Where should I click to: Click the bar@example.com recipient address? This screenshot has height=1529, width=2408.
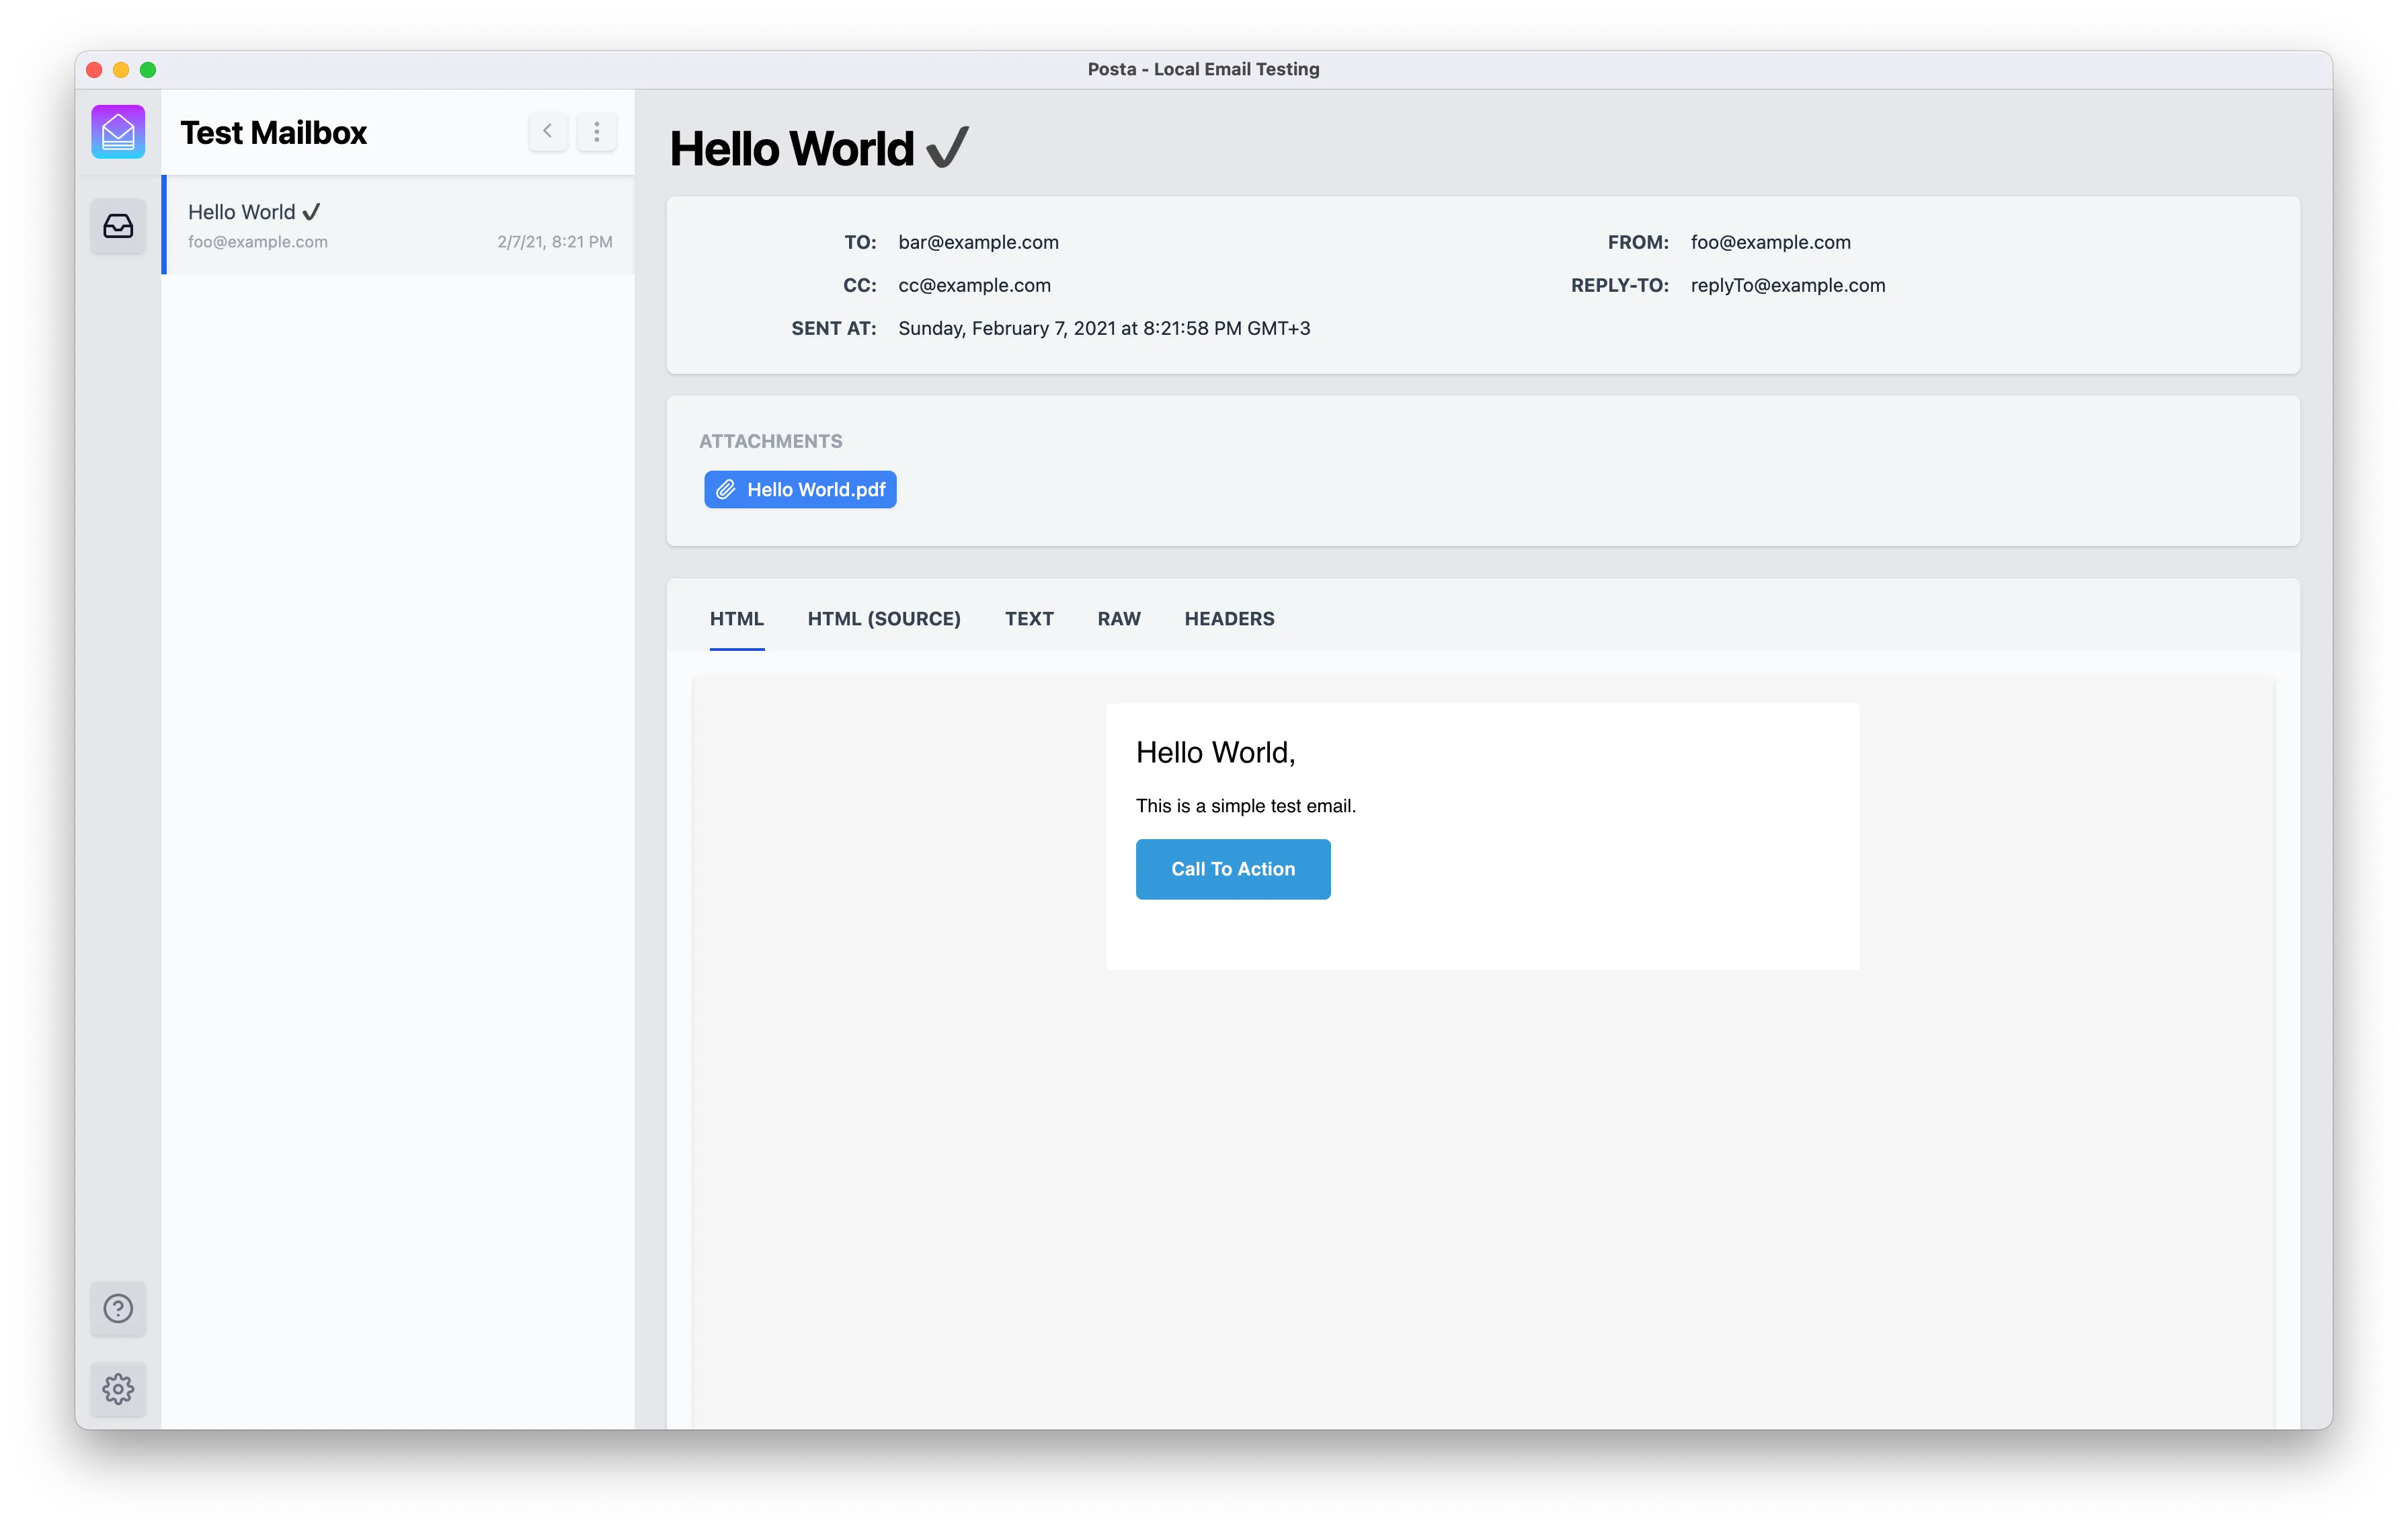pyautogui.click(x=978, y=242)
